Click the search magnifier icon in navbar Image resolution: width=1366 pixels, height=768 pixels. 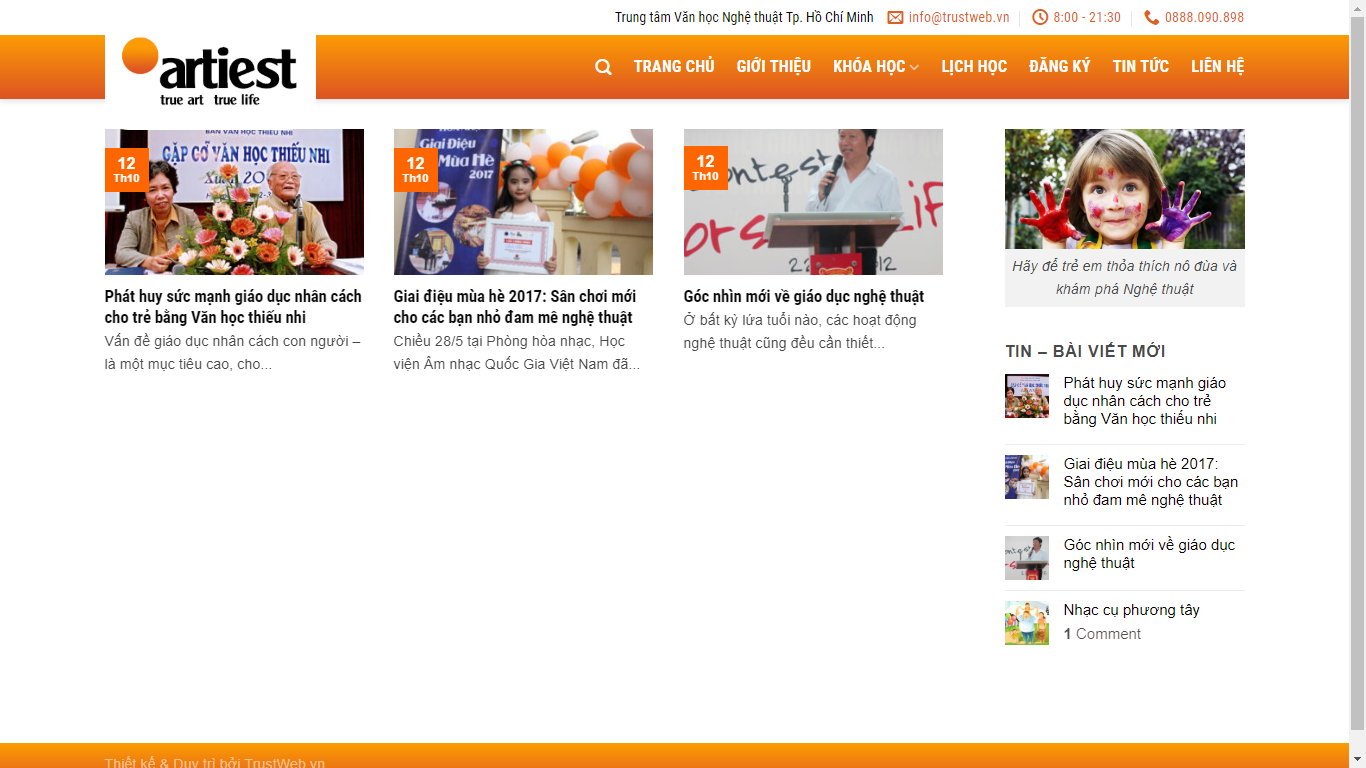point(603,67)
